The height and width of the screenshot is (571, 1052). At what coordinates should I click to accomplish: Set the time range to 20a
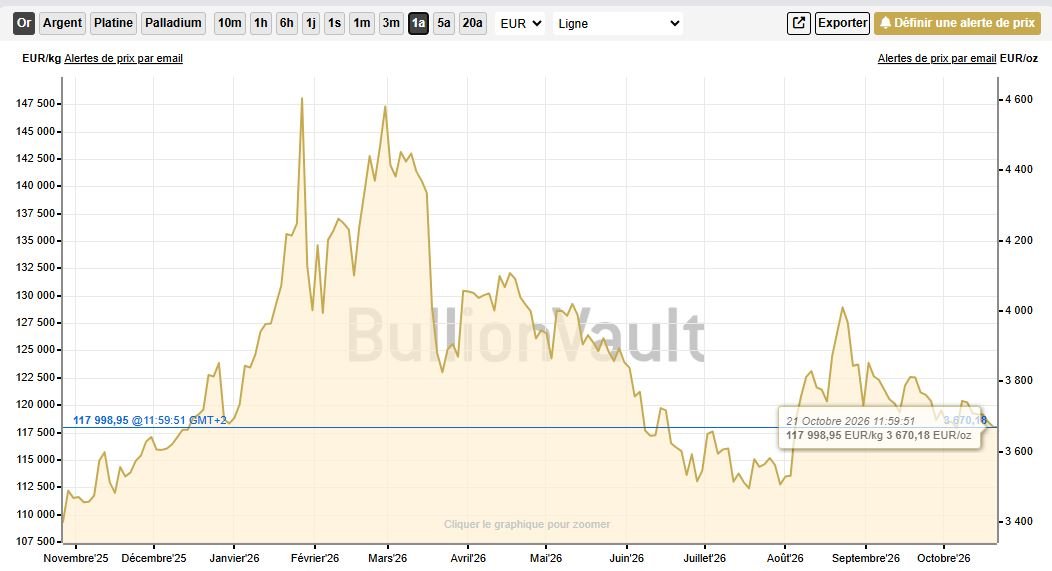click(x=472, y=23)
